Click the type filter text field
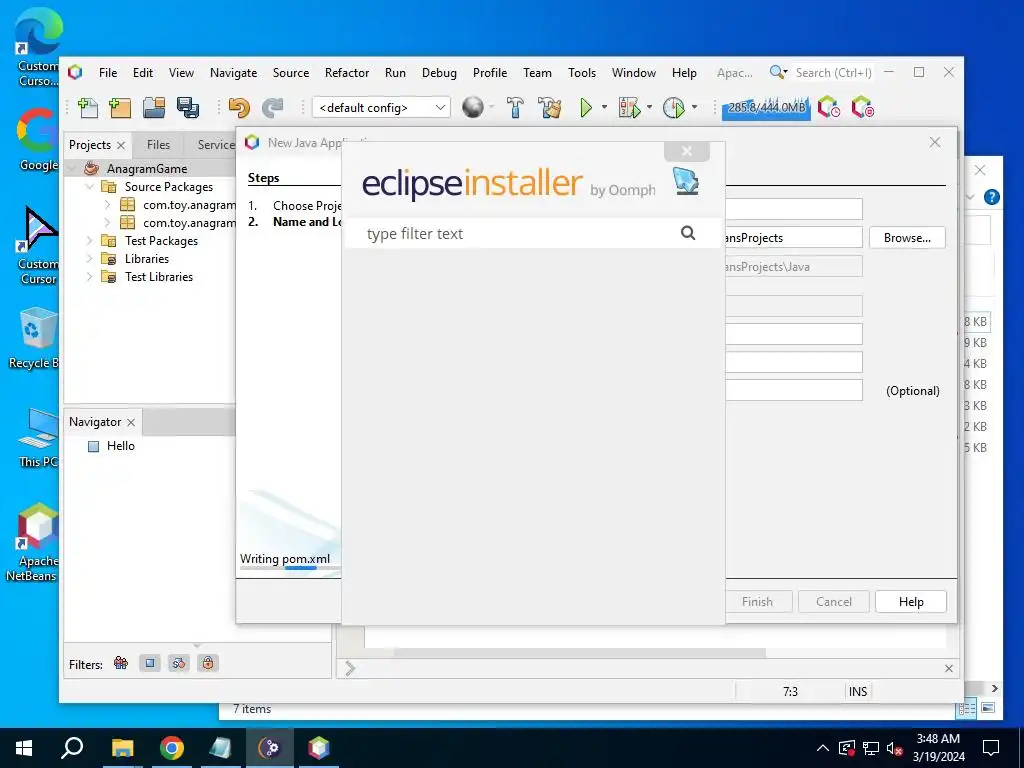The height and width of the screenshot is (768, 1024). (x=519, y=233)
